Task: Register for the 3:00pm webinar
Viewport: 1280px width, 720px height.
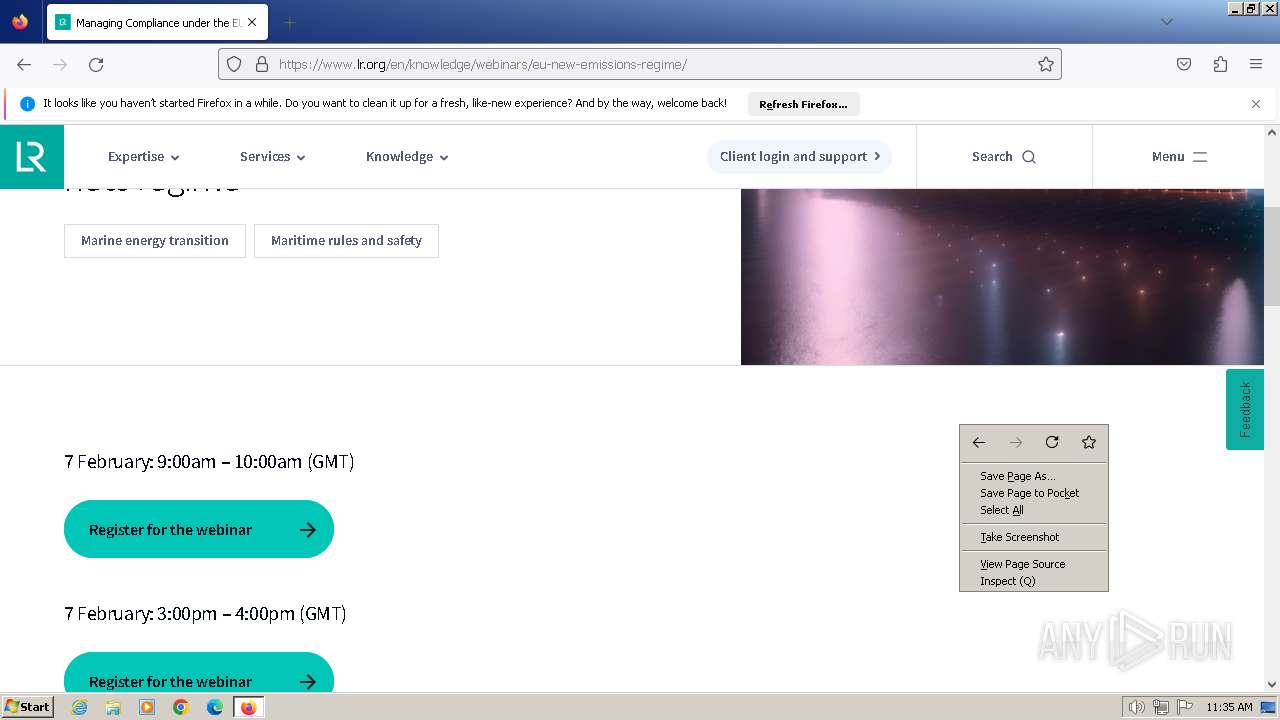Action: (x=199, y=672)
